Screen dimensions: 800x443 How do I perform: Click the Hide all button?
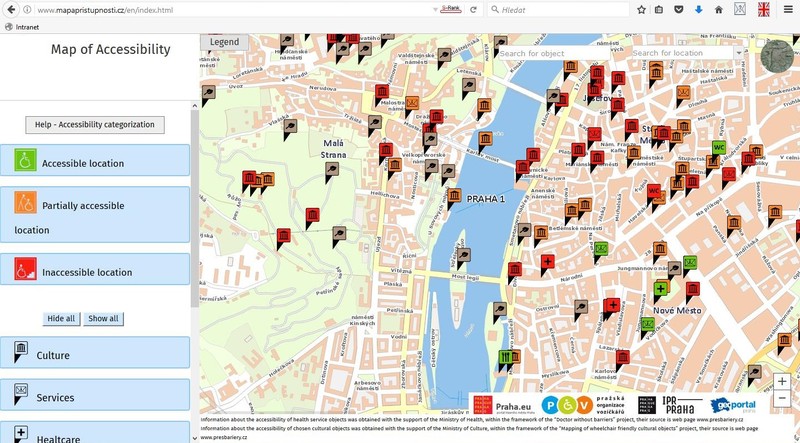click(x=61, y=319)
